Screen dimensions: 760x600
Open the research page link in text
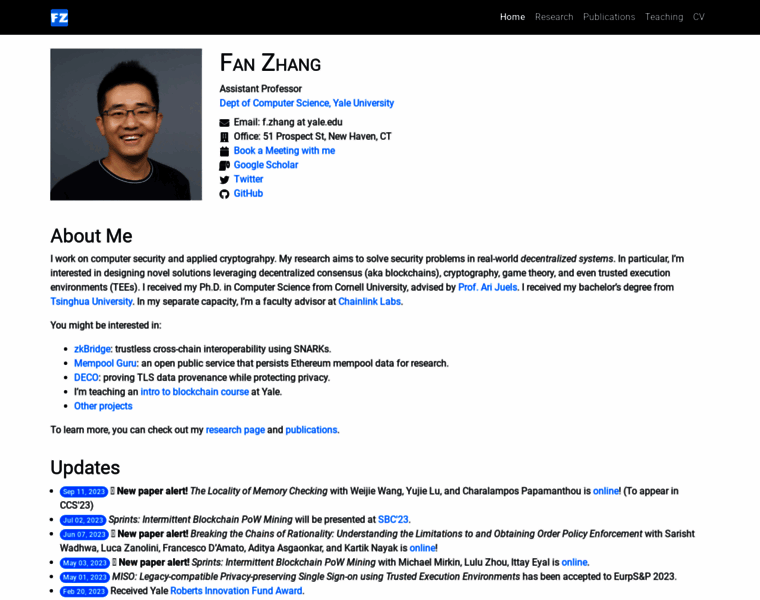(x=235, y=430)
